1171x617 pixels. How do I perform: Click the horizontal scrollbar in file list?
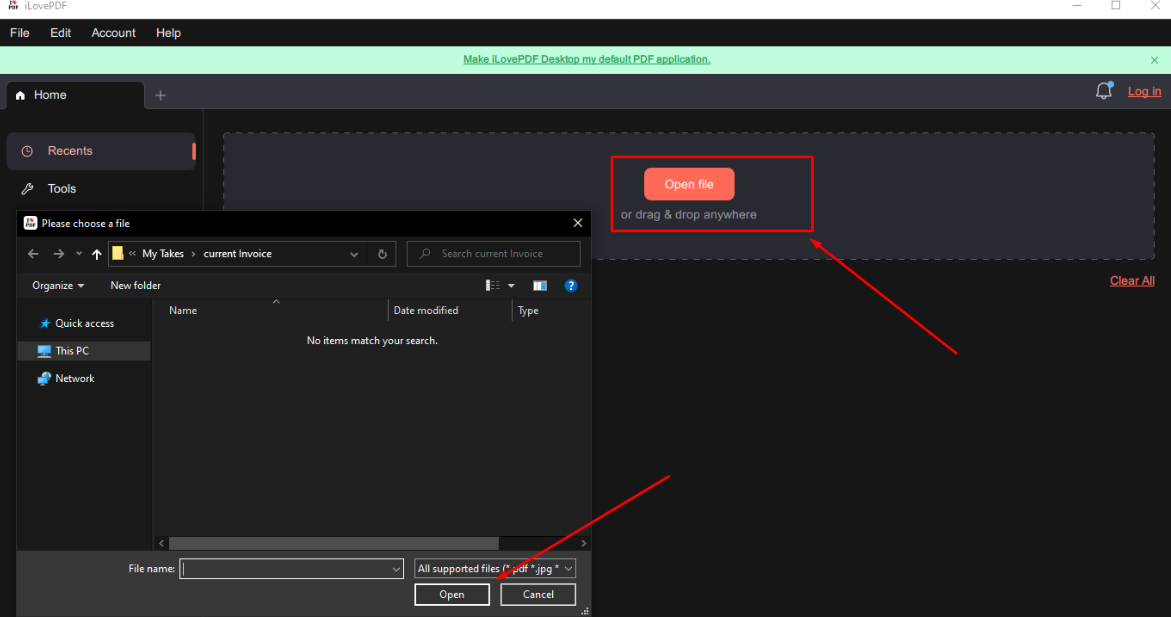click(333, 544)
